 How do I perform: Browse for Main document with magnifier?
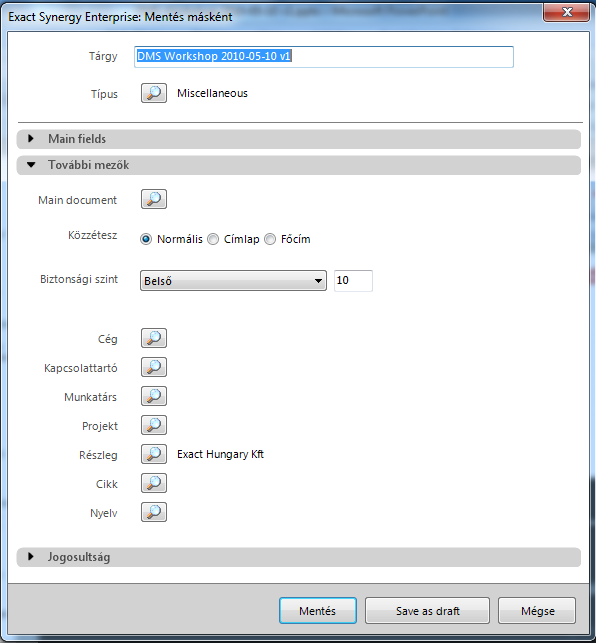pyautogui.click(x=154, y=199)
